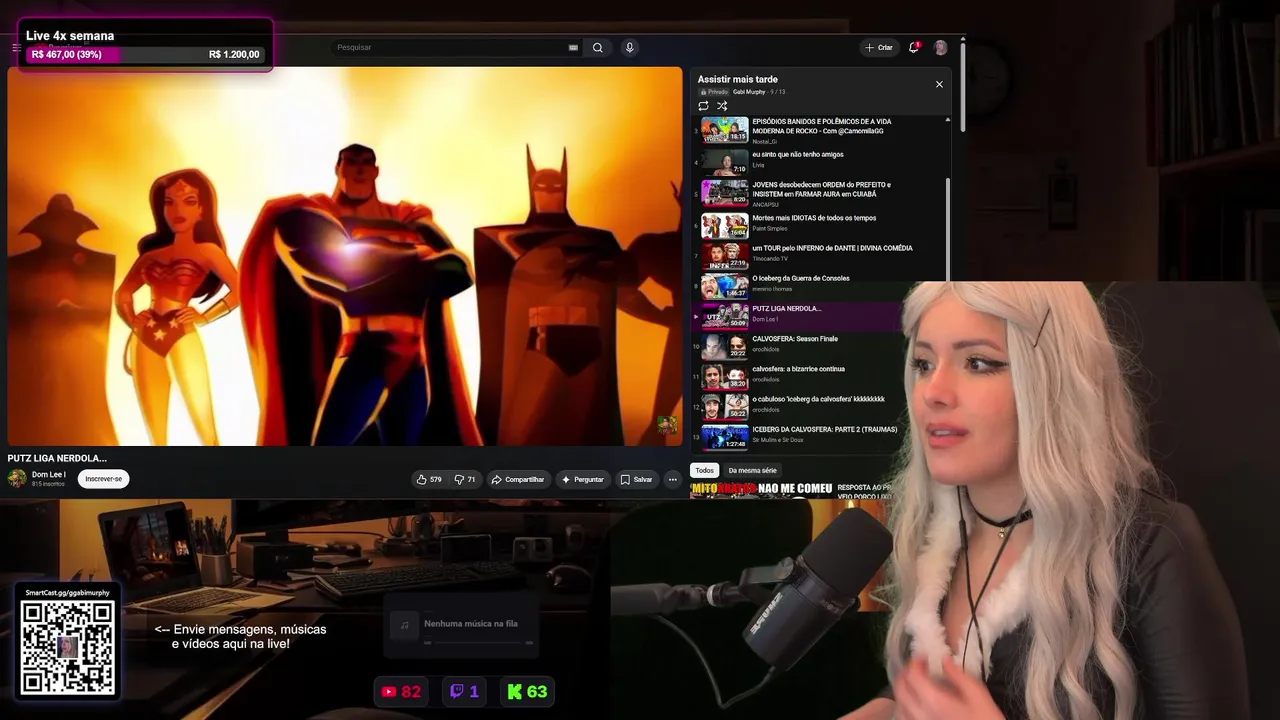This screenshot has width=1280, height=720.
Task: Click the page vertical scrollbar beside the playlist
Action: (x=962, y=85)
